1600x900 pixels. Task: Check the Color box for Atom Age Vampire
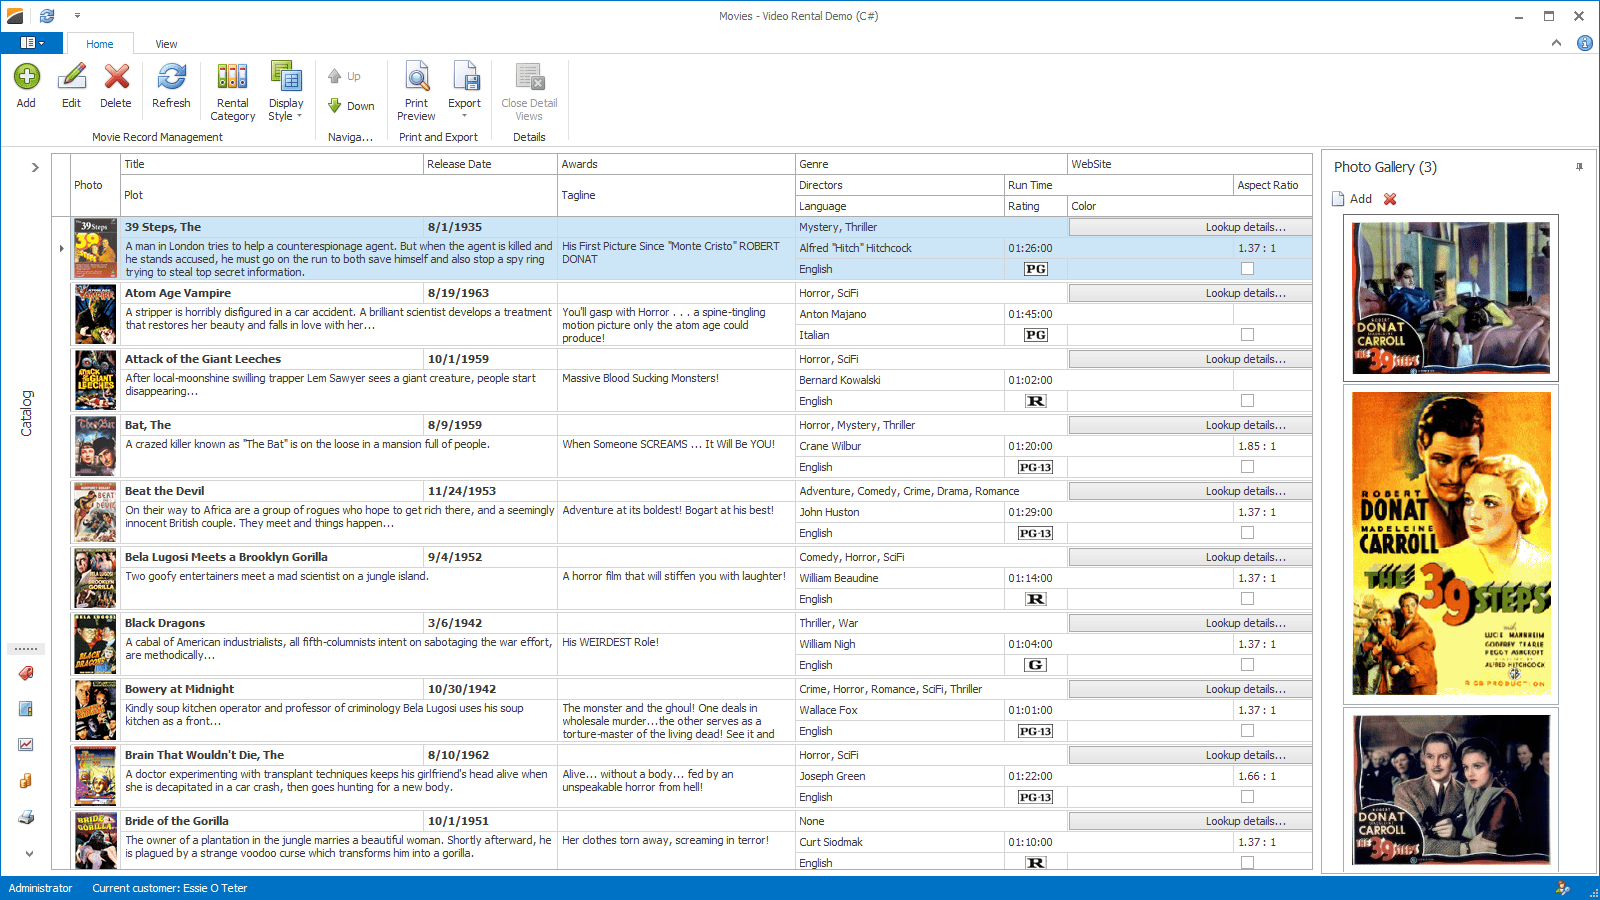[1247, 335]
